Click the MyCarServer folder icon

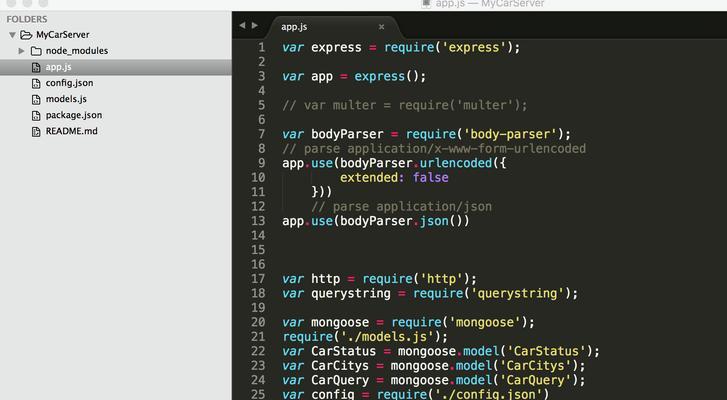tap(26, 35)
